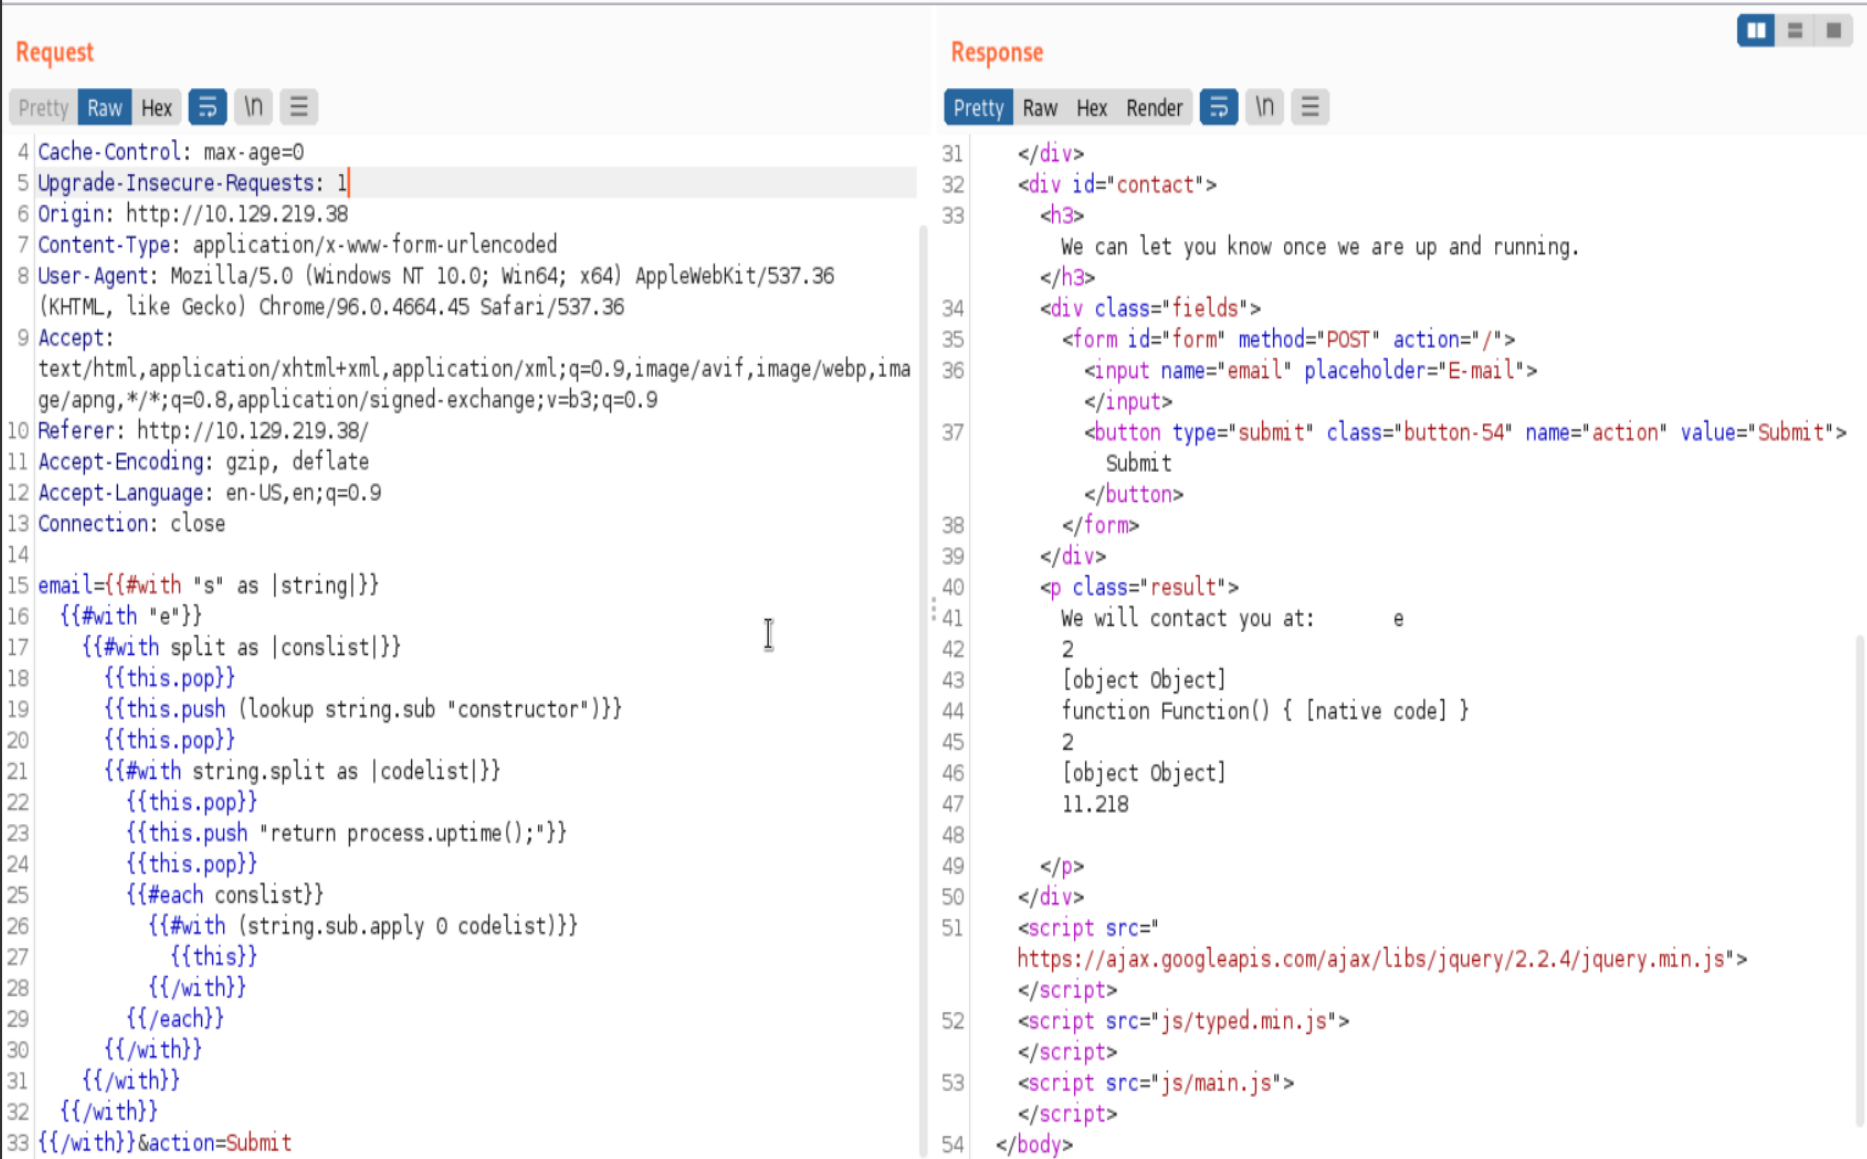This screenshot has width=1867, height=1159.
Task: Show non-printable characters in Response panel
Action: pyautogui.click(x=1264, y=107)
